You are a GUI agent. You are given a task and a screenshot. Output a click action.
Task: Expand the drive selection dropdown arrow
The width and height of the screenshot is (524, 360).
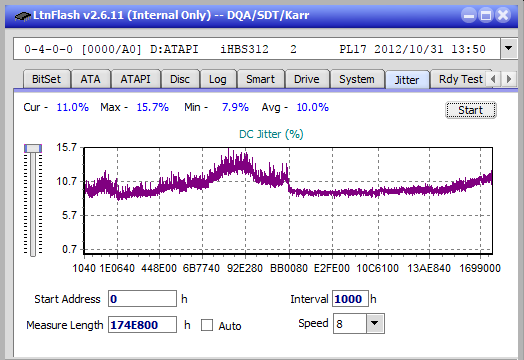[x=509, y=48]
